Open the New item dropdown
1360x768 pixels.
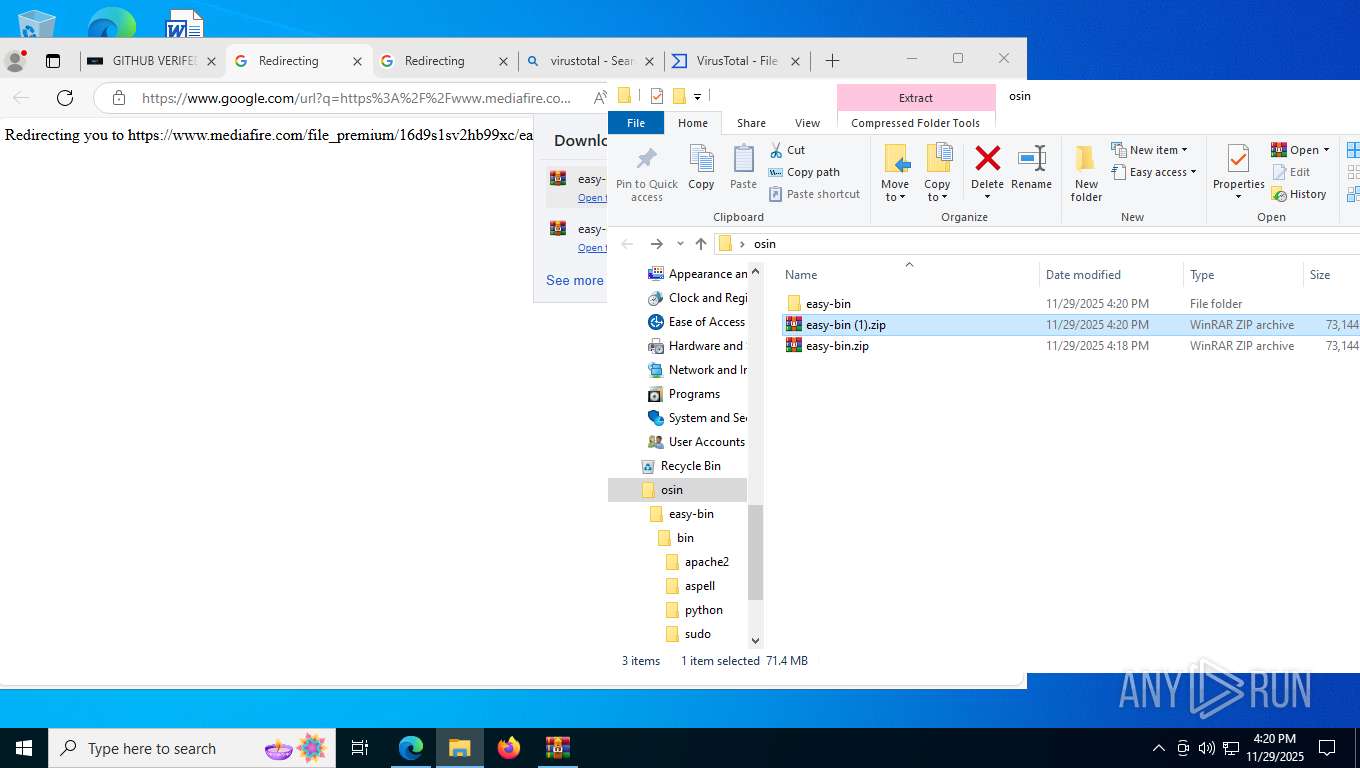tap(1150, 150)
